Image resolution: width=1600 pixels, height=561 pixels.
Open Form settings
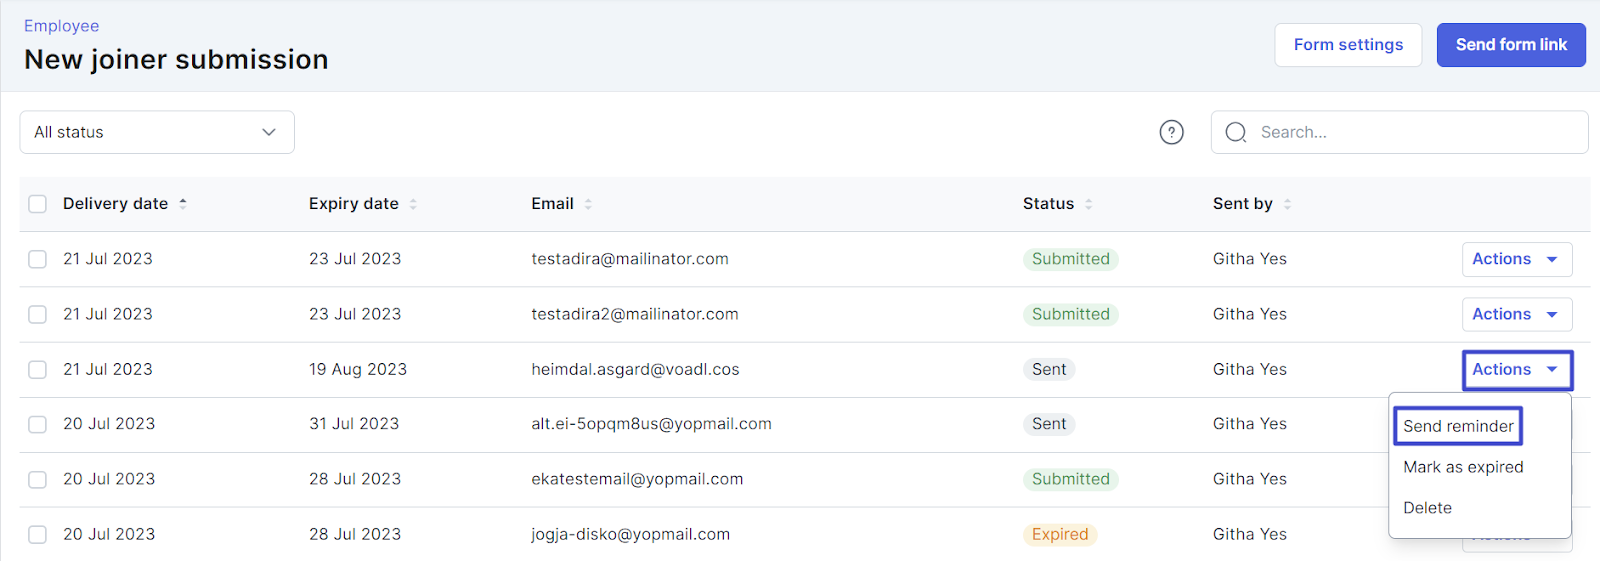click(1348, 45)
